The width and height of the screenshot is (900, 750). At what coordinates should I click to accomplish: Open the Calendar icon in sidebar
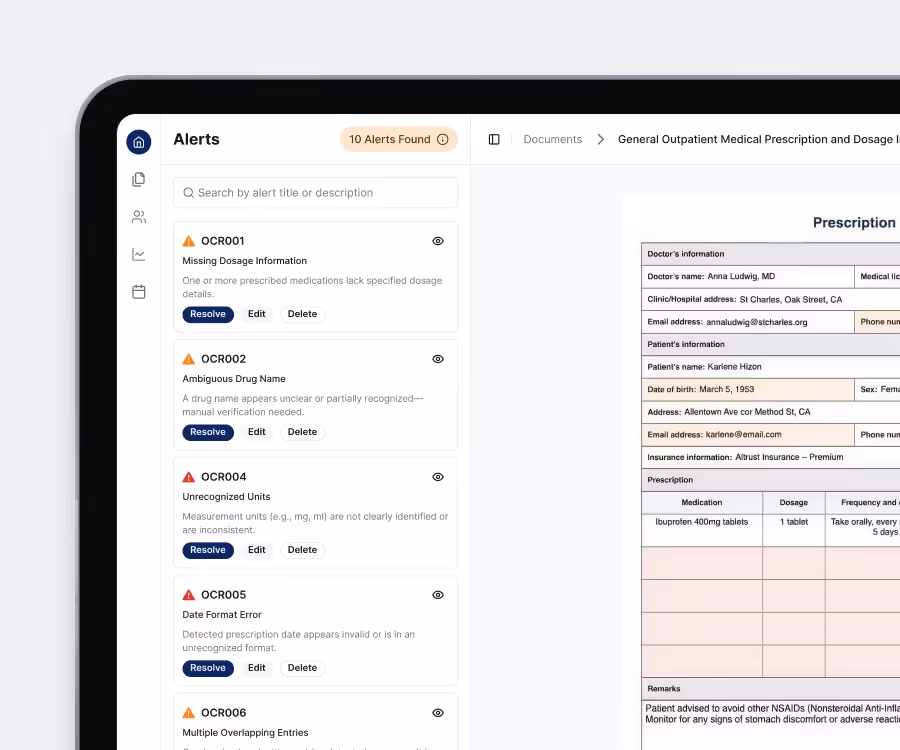tap(139, 292)
